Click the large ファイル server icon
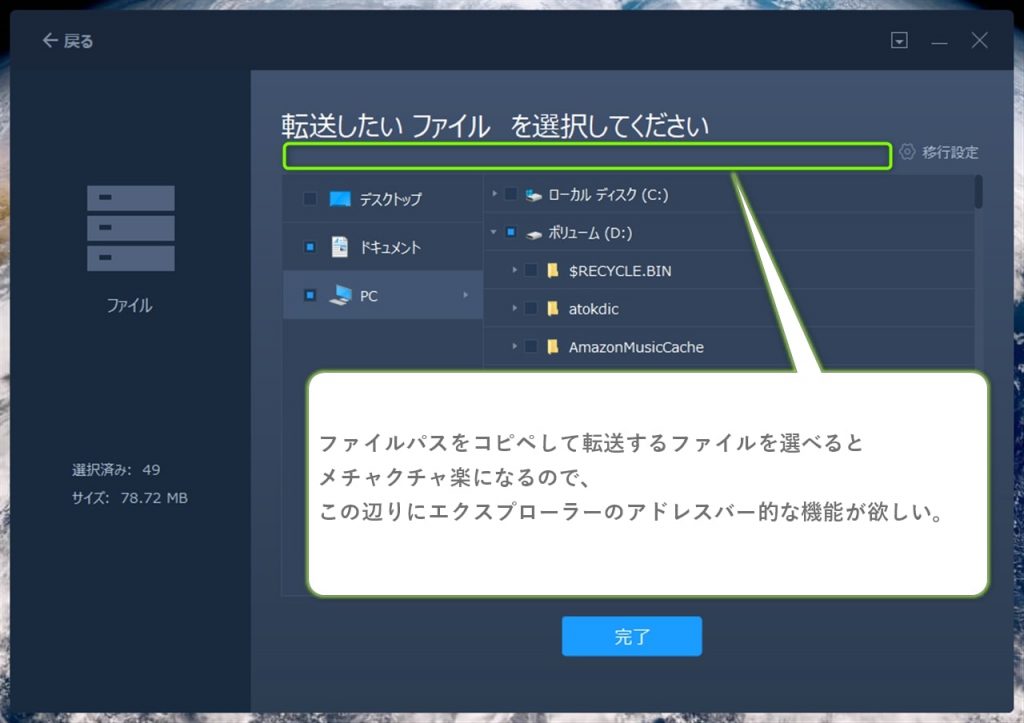 (130, 228)
